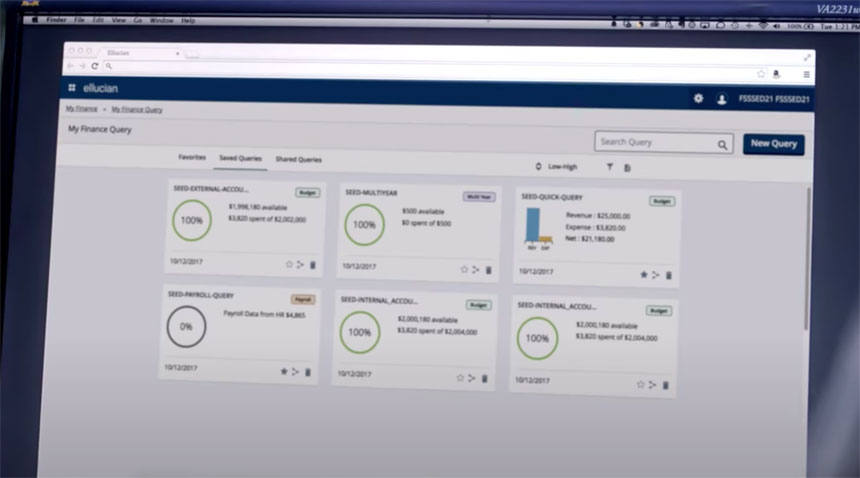Unfavorite the SEED-QUICK-QUERY star
Image resolution: width=860 pixels, height=478 pixels.
click(643, 274)
